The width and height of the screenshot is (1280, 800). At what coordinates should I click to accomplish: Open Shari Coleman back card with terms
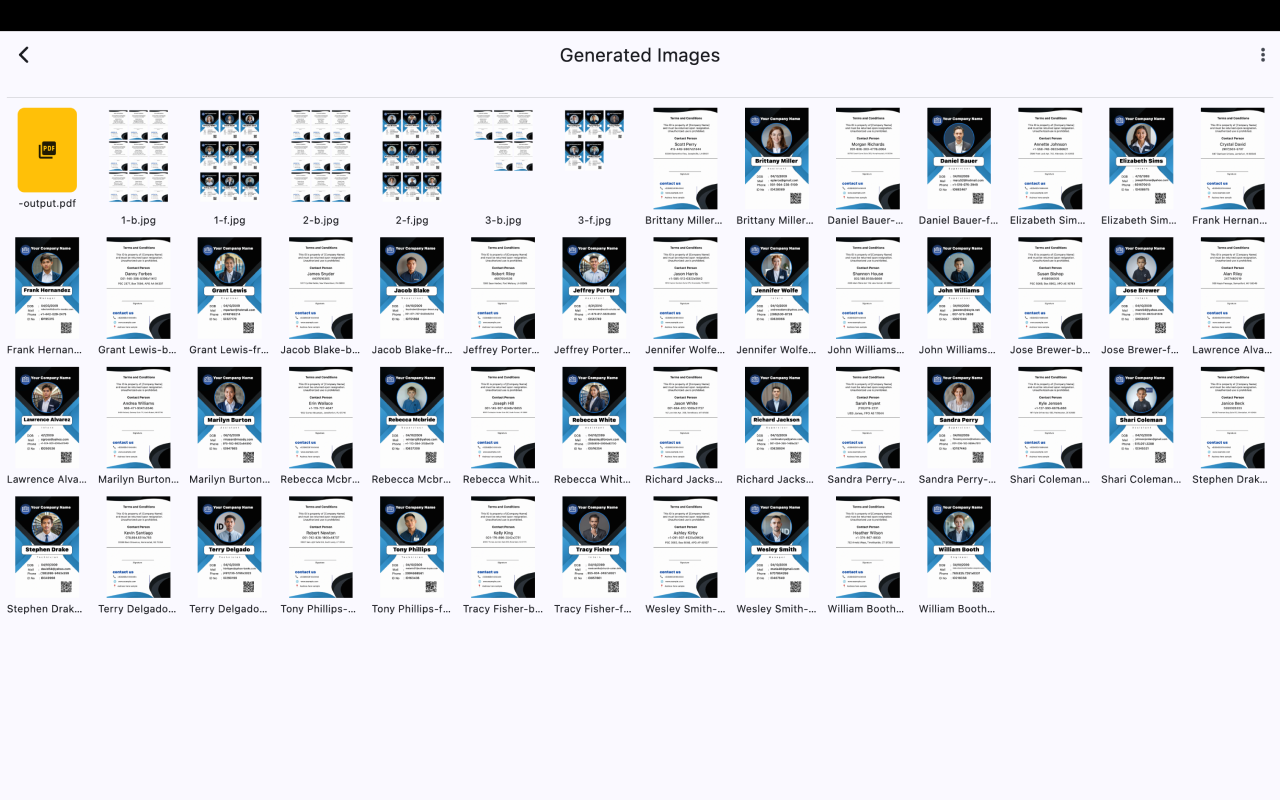(x=1050, y=418)
